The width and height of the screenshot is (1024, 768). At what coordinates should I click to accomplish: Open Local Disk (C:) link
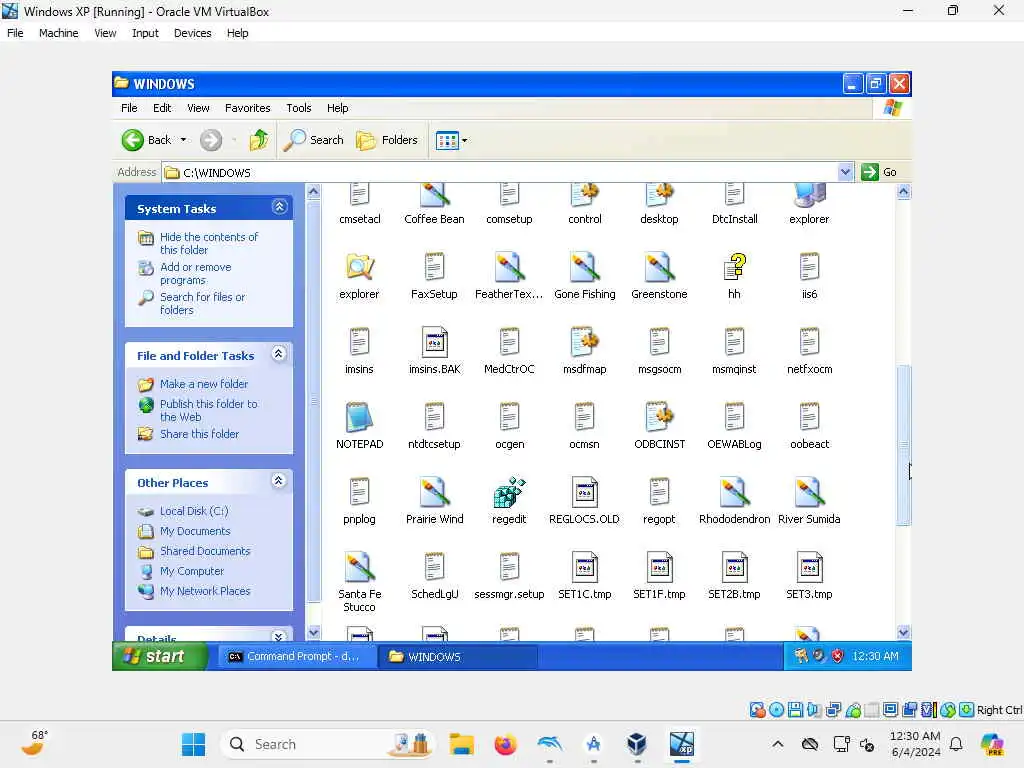(194, 511)
